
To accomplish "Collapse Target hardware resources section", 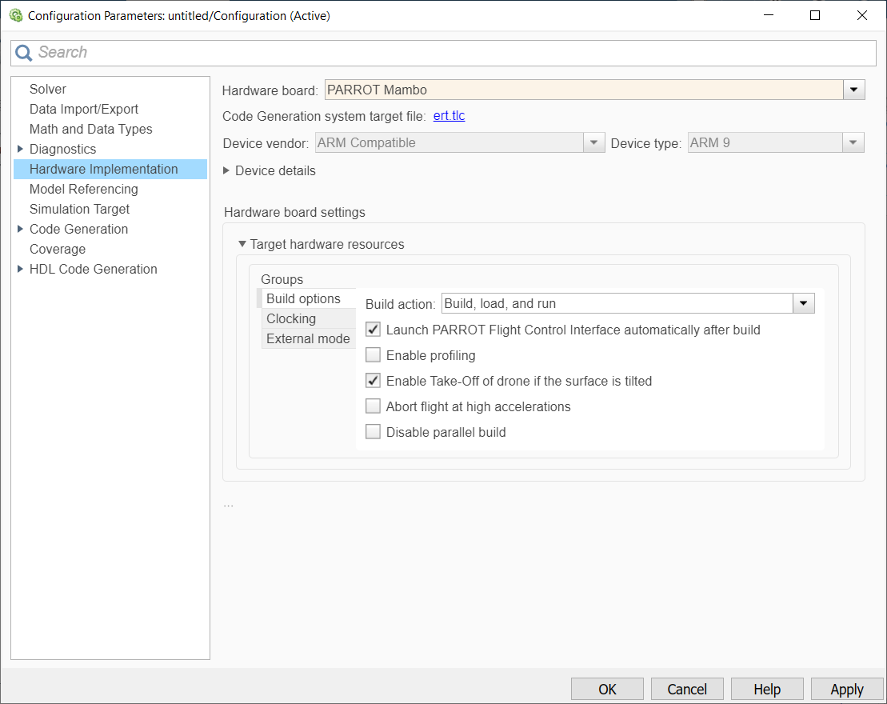I will tap(242, 244).
